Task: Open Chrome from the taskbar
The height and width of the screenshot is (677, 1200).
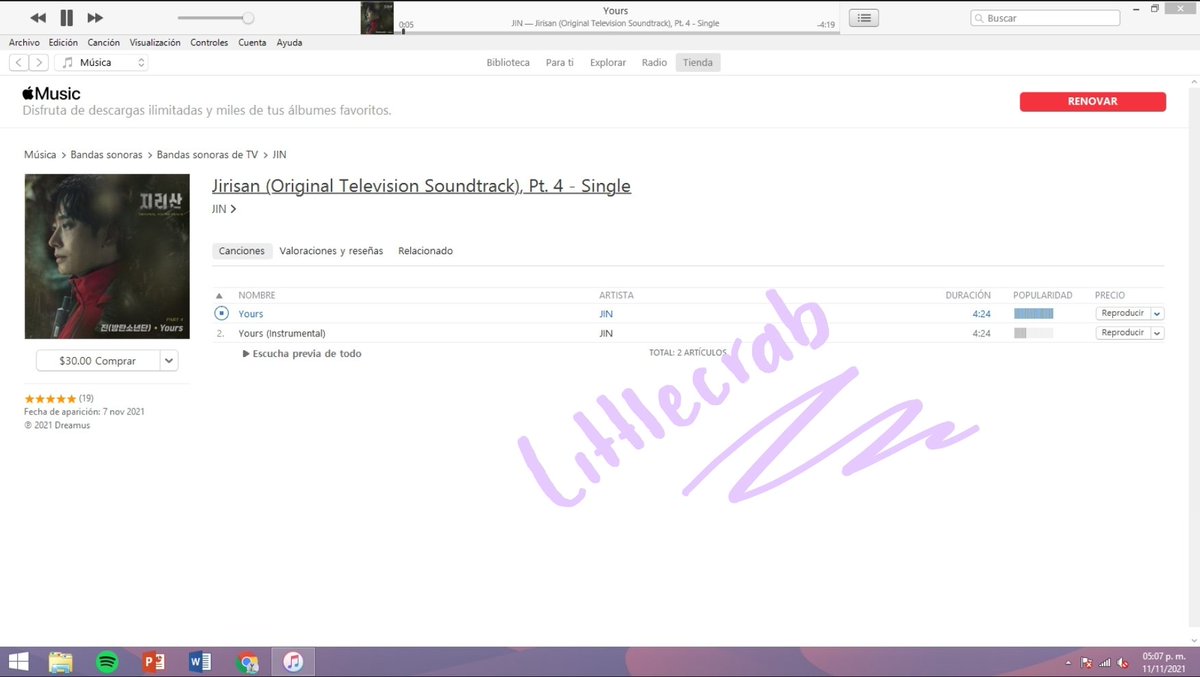Action: point(247,662)
